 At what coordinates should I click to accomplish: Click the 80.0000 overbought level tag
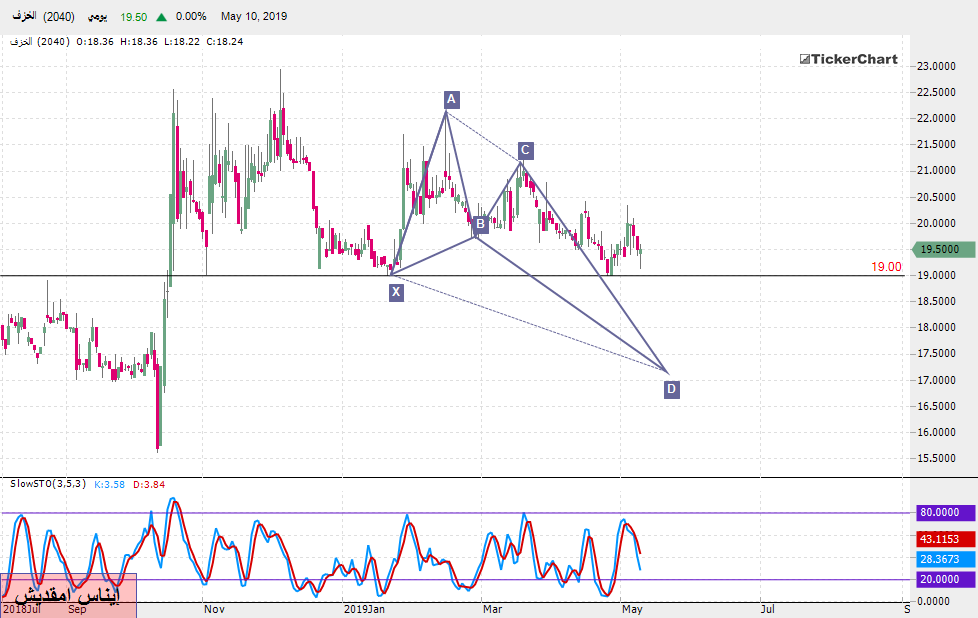click(x=942, y=513)
